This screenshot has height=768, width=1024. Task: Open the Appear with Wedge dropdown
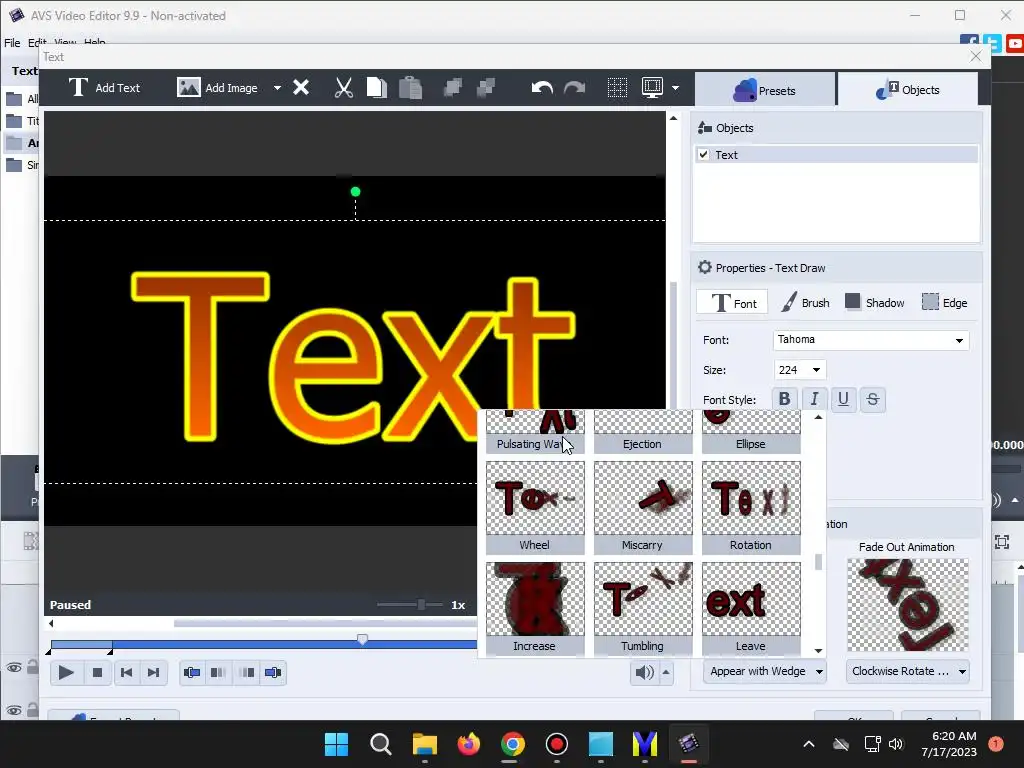pyautogui.click(x=765, y=671)
